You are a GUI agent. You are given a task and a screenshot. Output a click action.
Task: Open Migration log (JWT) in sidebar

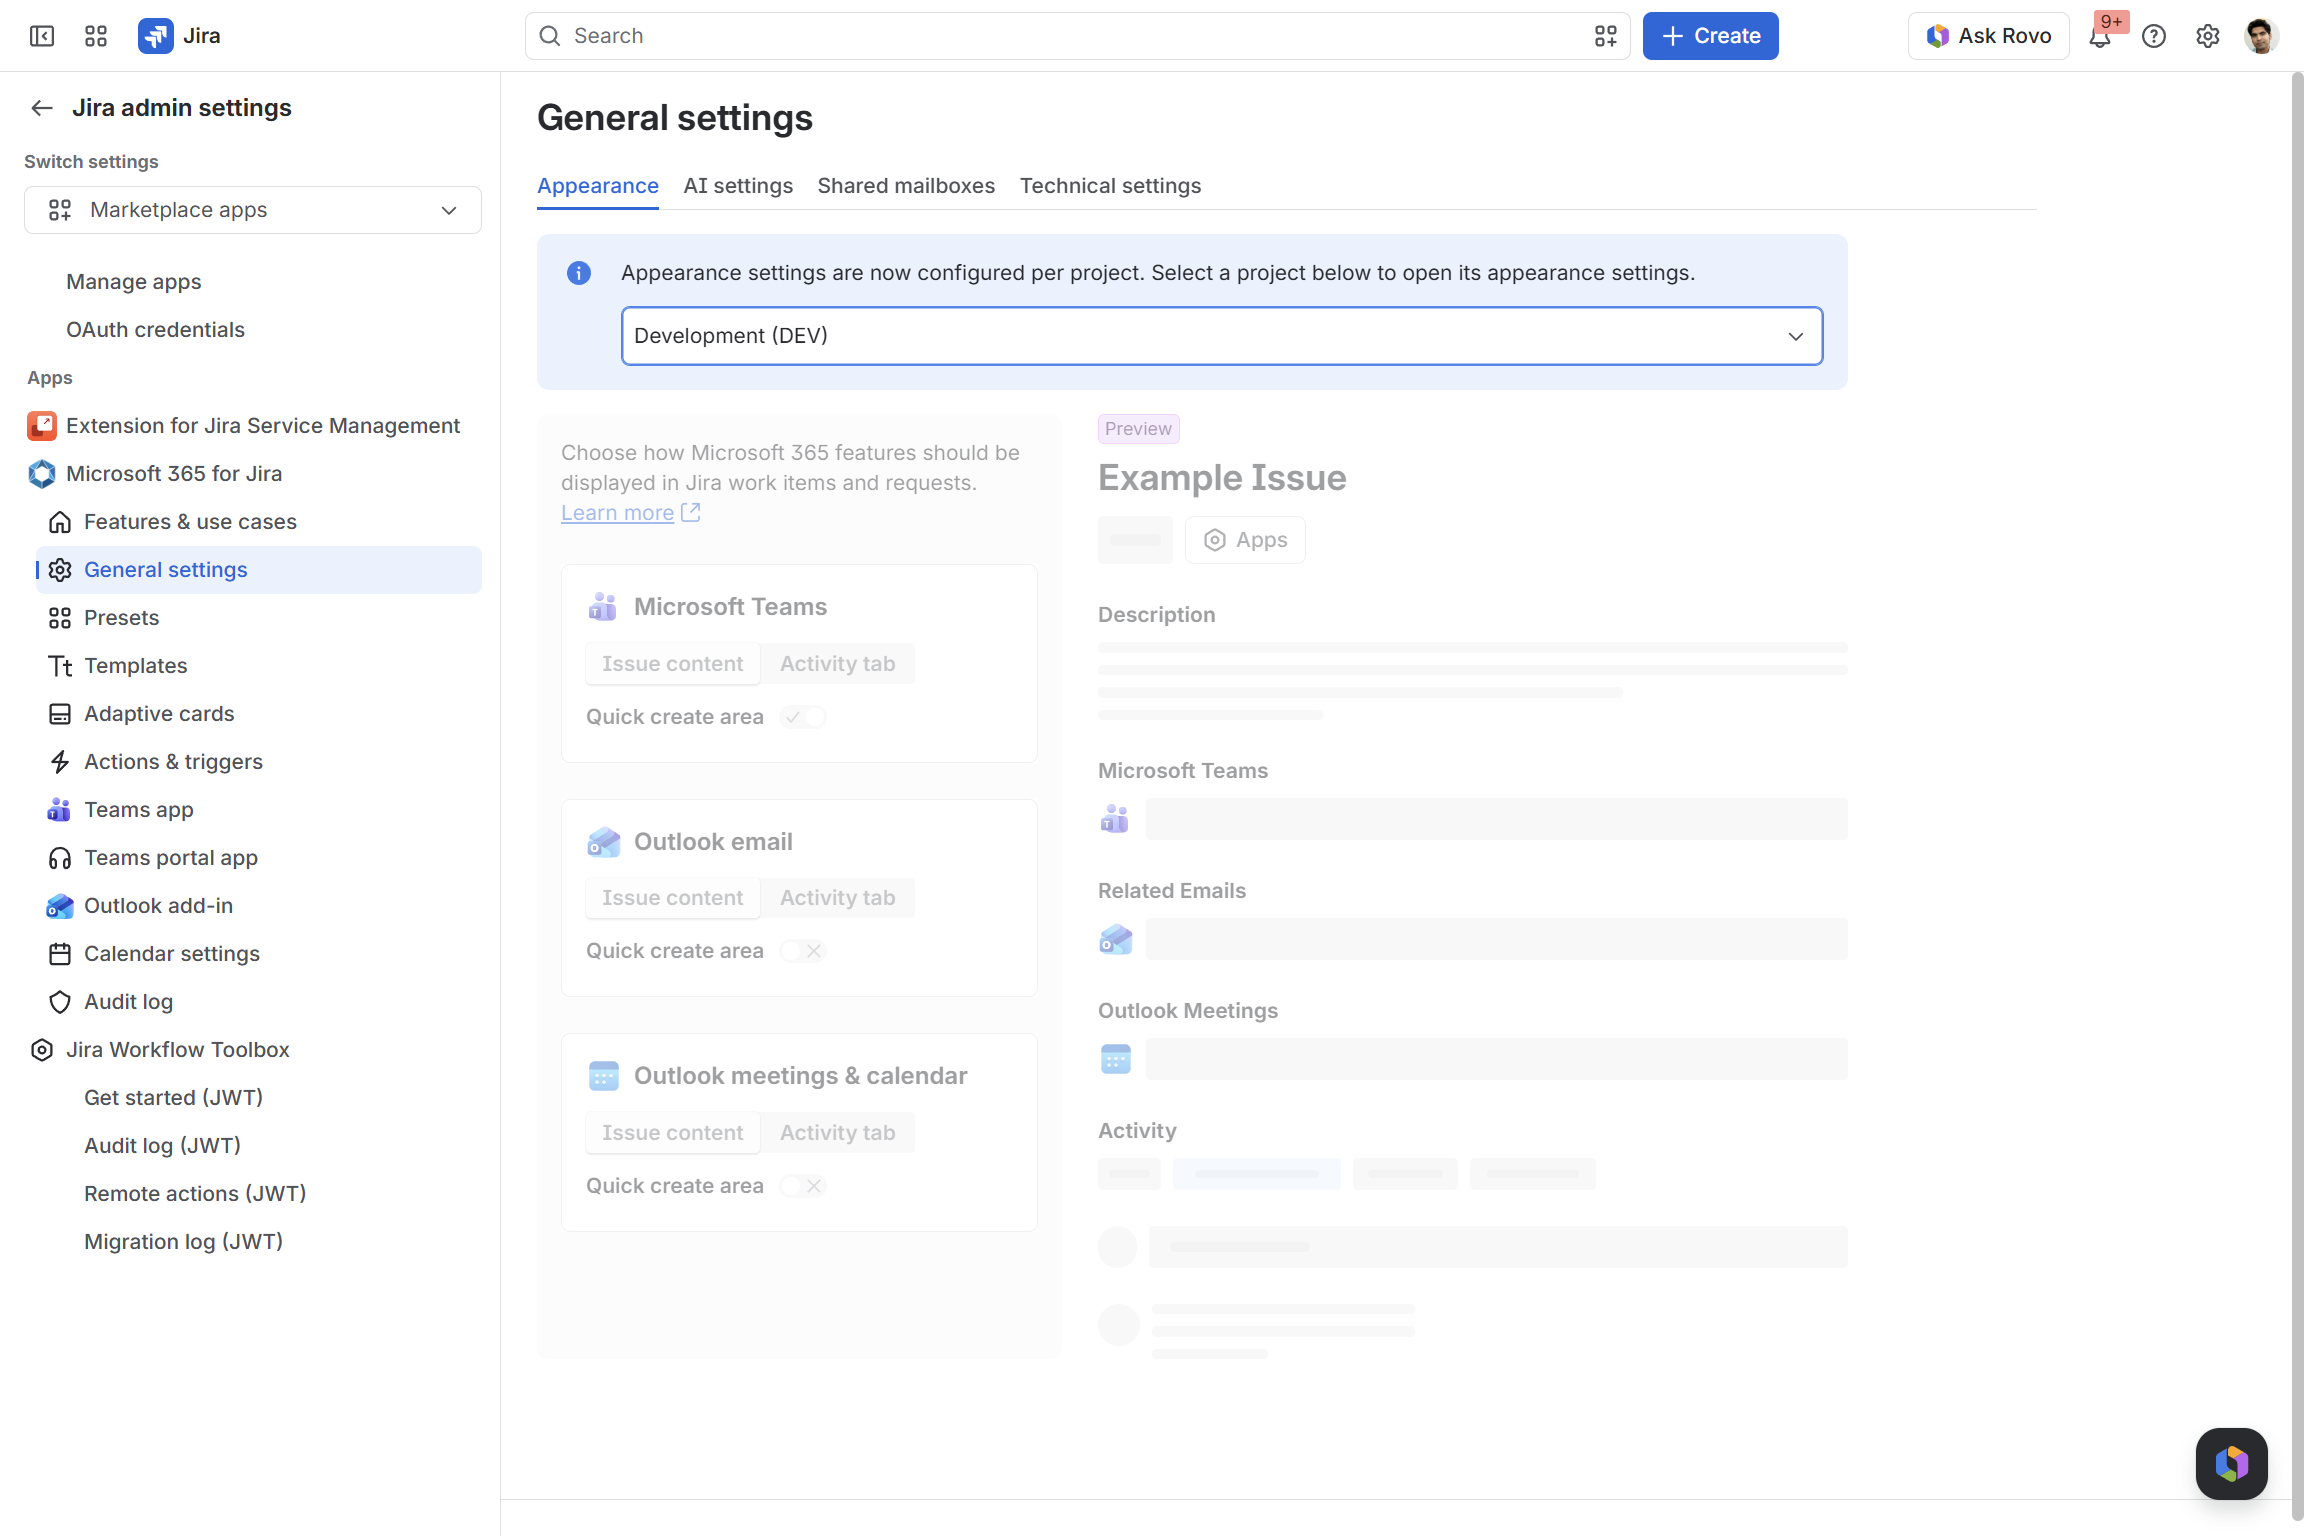(x=183, y=1242)
